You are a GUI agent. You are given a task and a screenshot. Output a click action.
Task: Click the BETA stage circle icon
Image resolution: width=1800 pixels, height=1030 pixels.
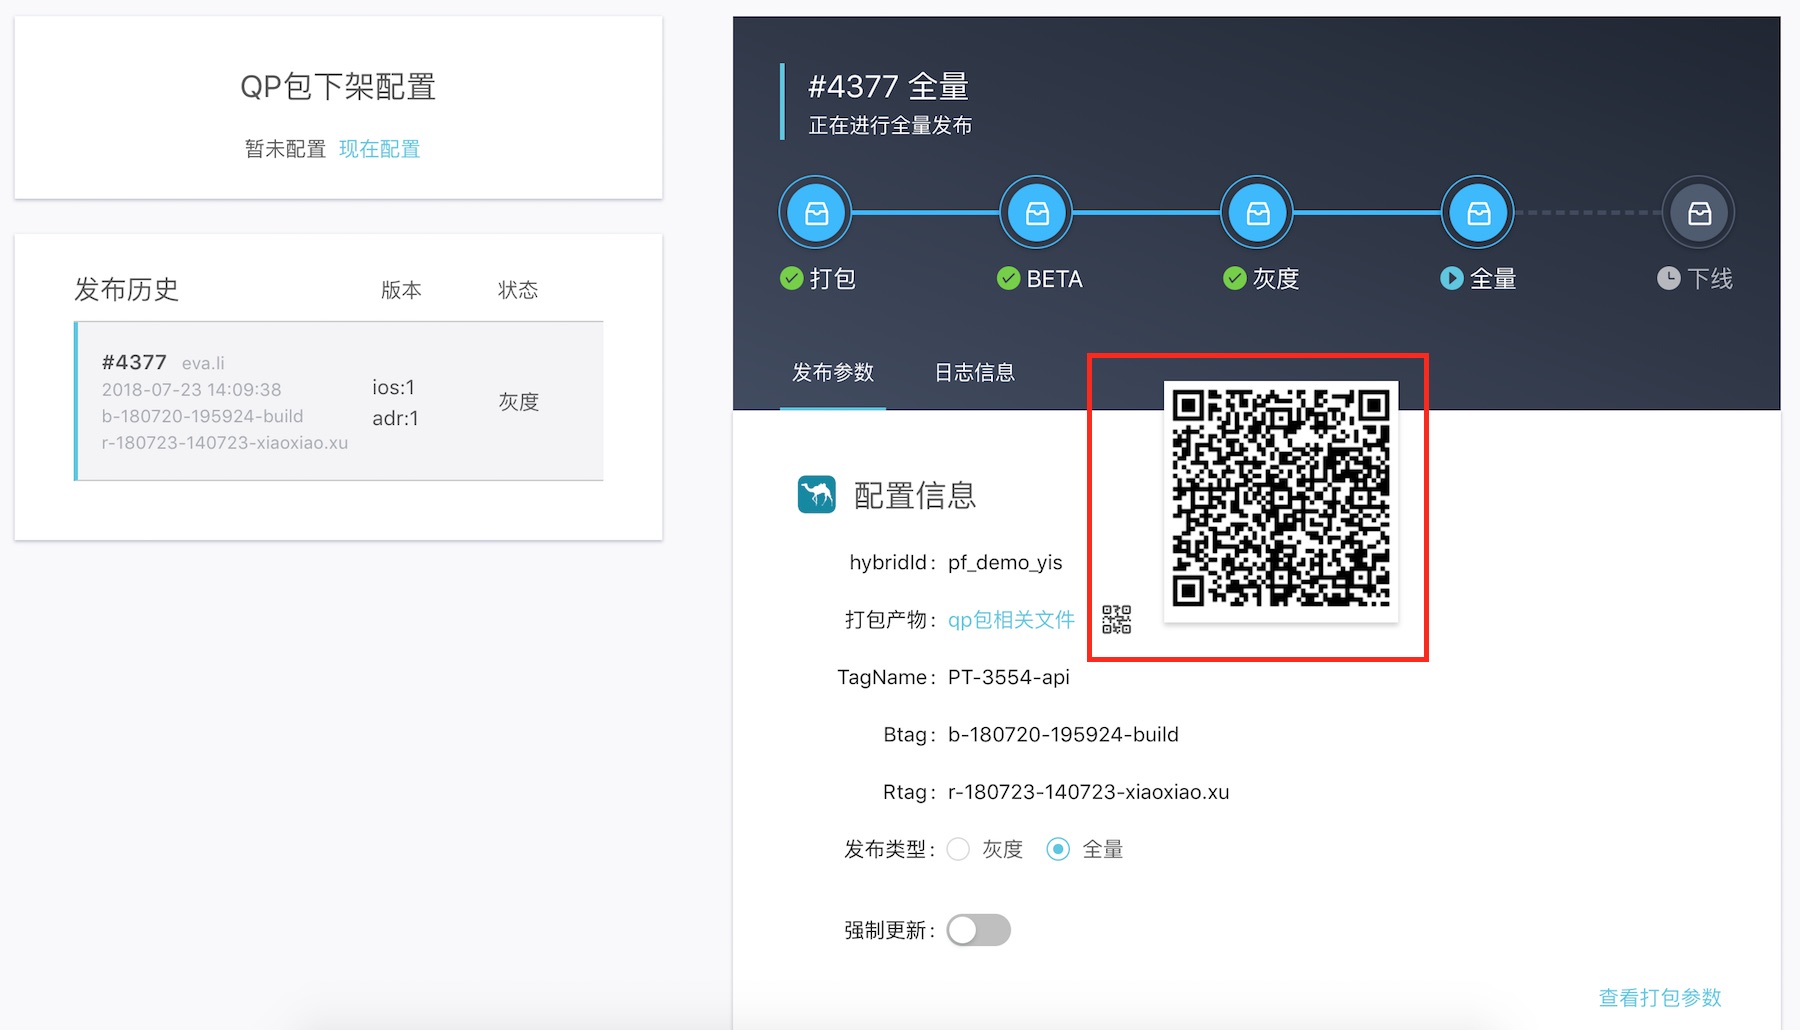[1037, 213]
